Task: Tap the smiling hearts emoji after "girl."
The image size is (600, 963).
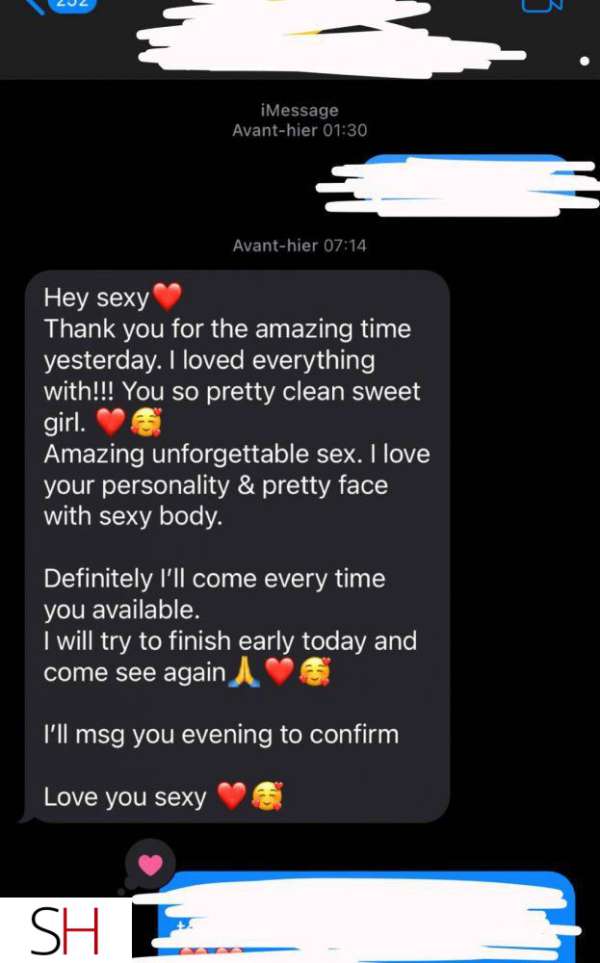Action: (x=146, y=422)
